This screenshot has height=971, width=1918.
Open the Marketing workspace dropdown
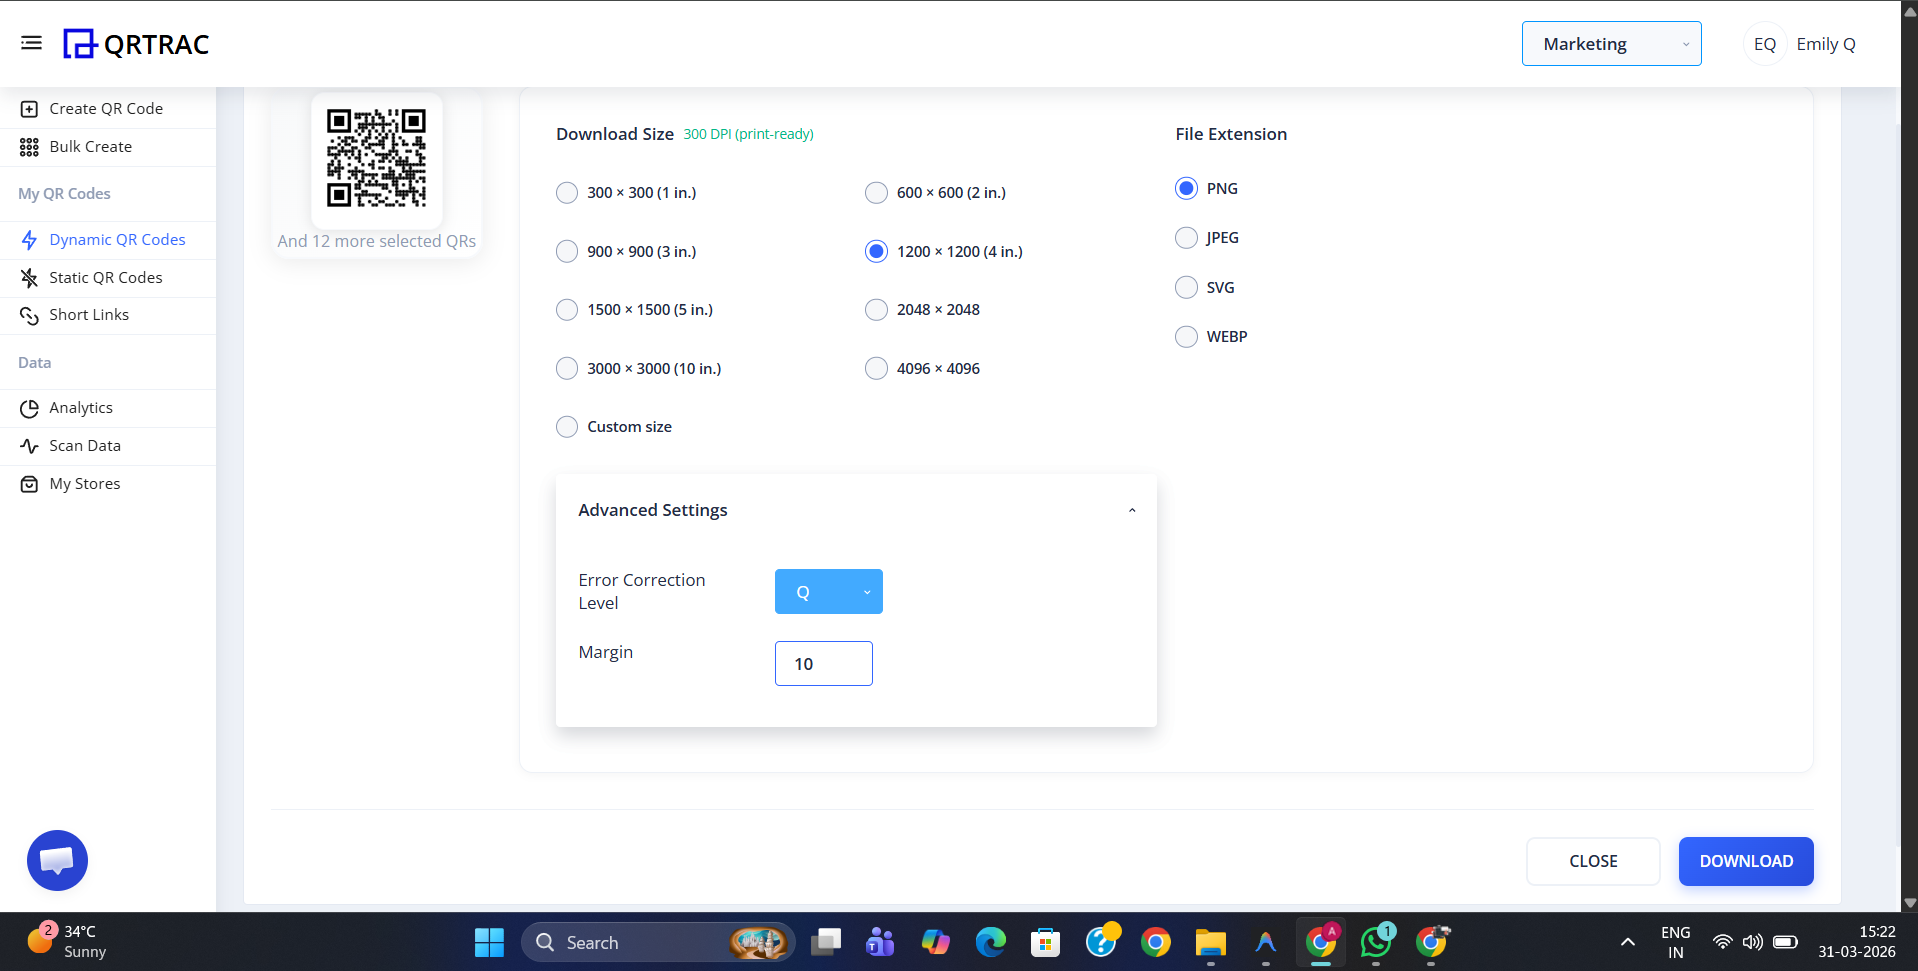coord(1611,43)
